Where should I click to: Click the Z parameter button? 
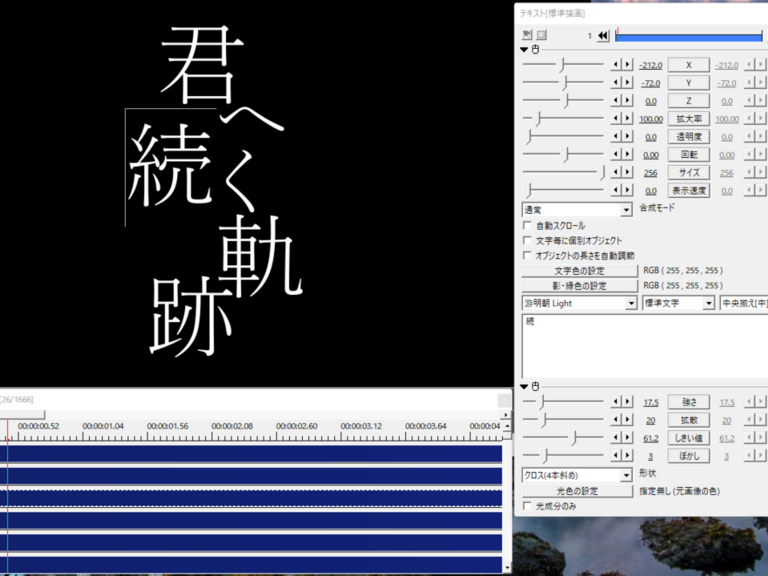coord(689,100)
